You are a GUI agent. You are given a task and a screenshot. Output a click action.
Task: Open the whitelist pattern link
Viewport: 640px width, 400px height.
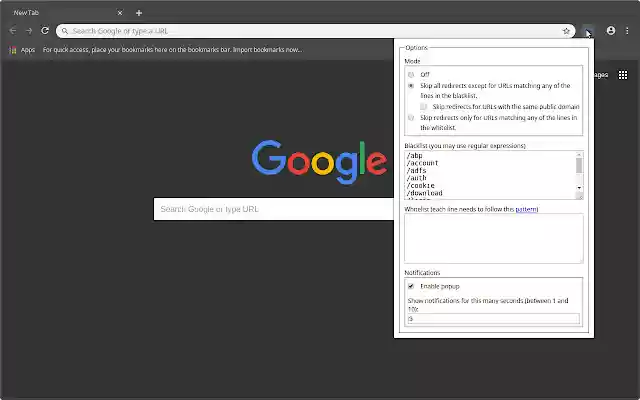pyautogui.click(x=526, y=209)
